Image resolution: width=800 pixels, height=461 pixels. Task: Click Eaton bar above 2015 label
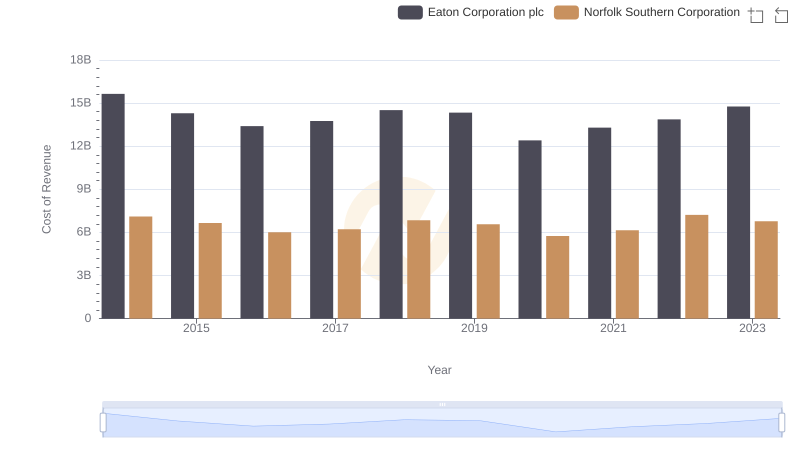183,216
